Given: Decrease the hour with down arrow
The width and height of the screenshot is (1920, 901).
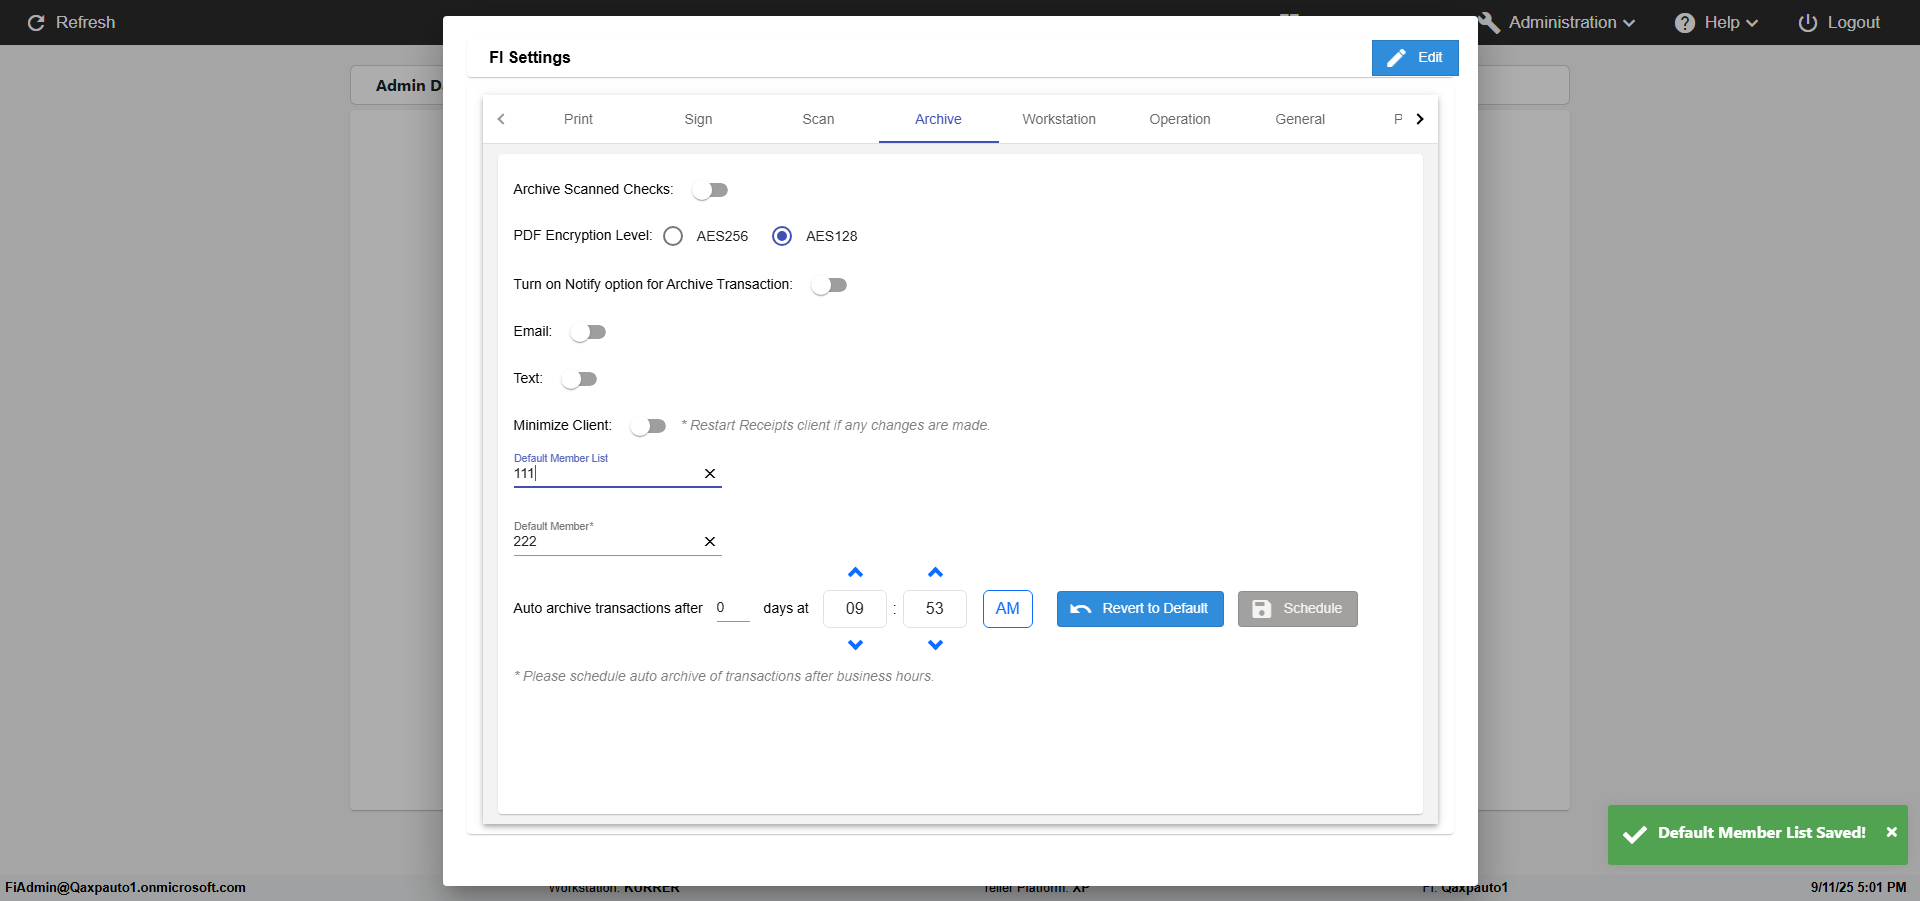Looking at the screenshot, I should pos(855,645).
